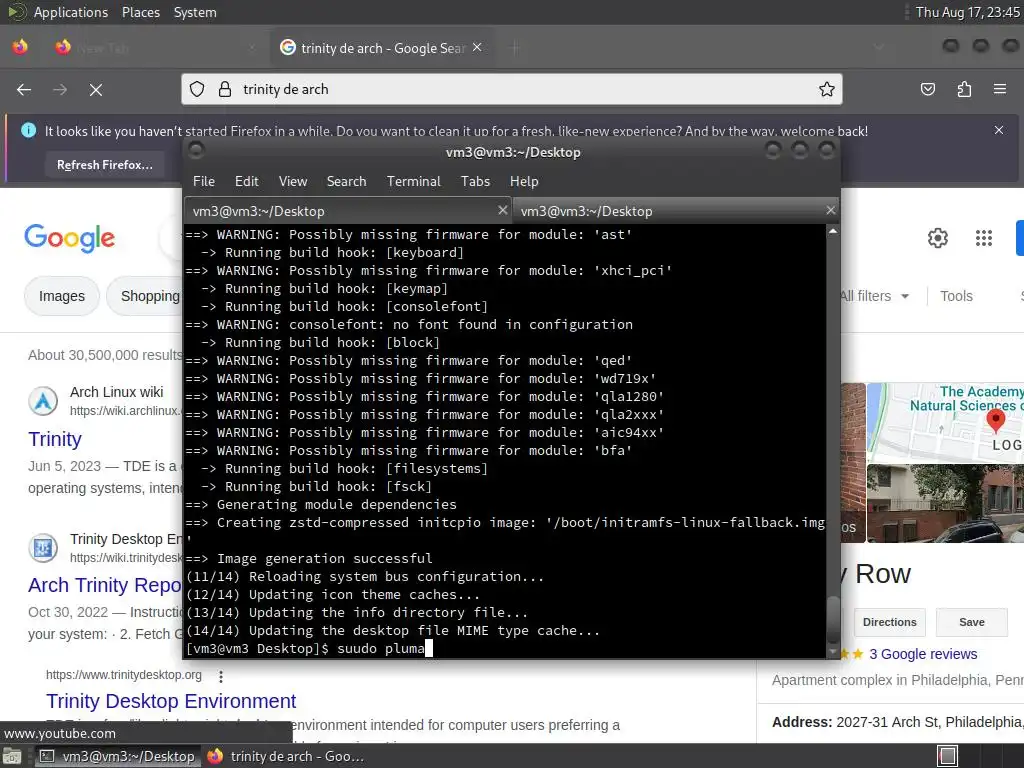Open the Terminal menu in terminal window

[413, 181]
